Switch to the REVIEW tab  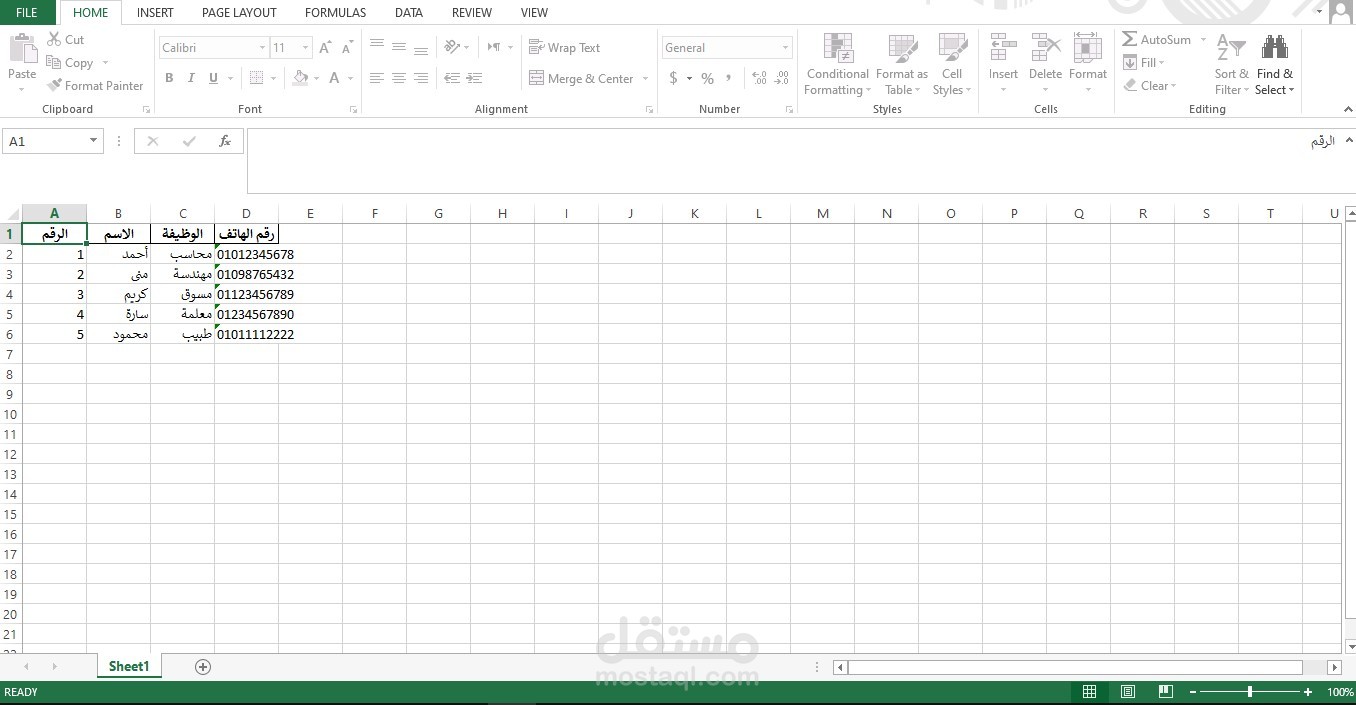pyautogui.click(x=471, y=13)
